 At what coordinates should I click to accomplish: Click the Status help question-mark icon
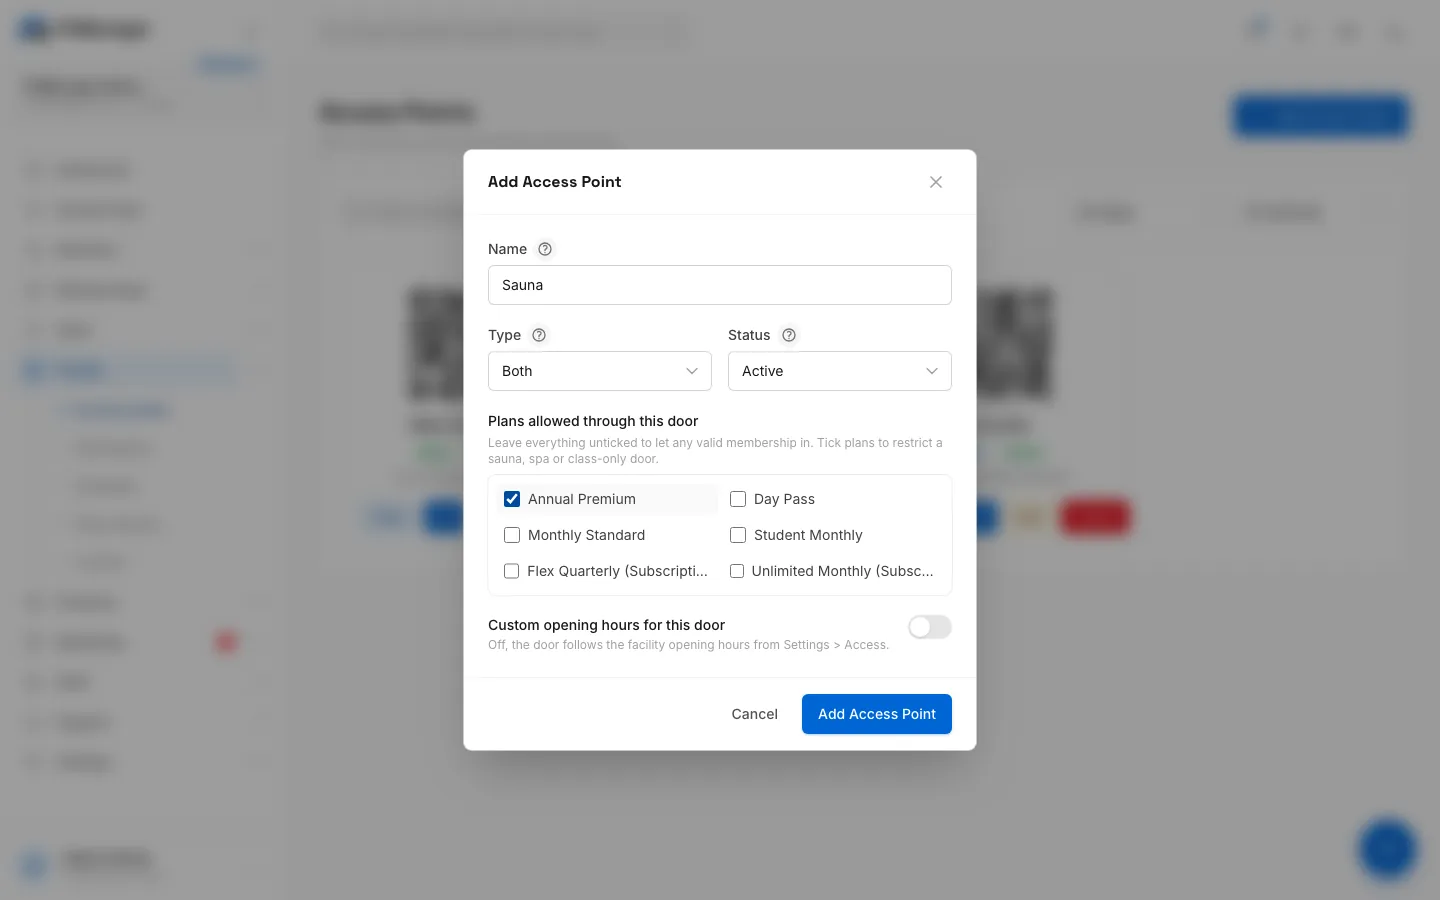pyautogui.click(x=789, y=335)
